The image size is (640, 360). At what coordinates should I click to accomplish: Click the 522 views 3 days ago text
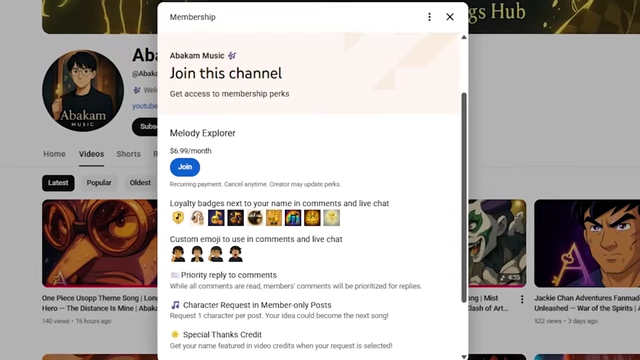tap(566, 321)
